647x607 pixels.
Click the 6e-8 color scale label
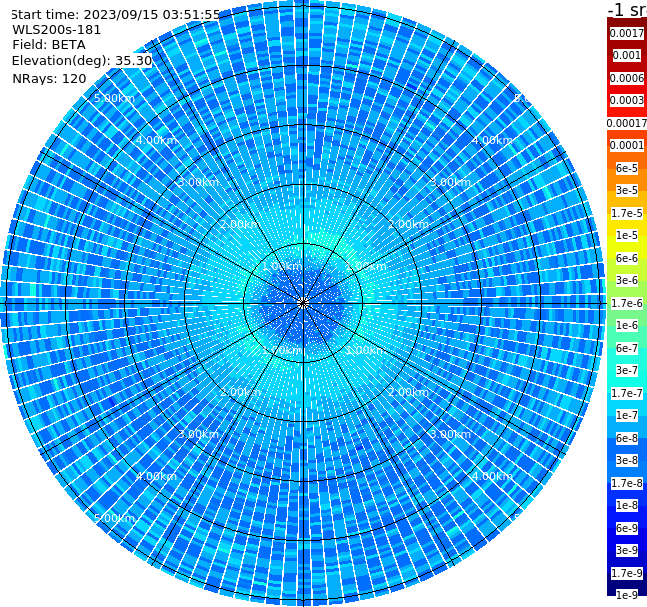click(627, 438)
